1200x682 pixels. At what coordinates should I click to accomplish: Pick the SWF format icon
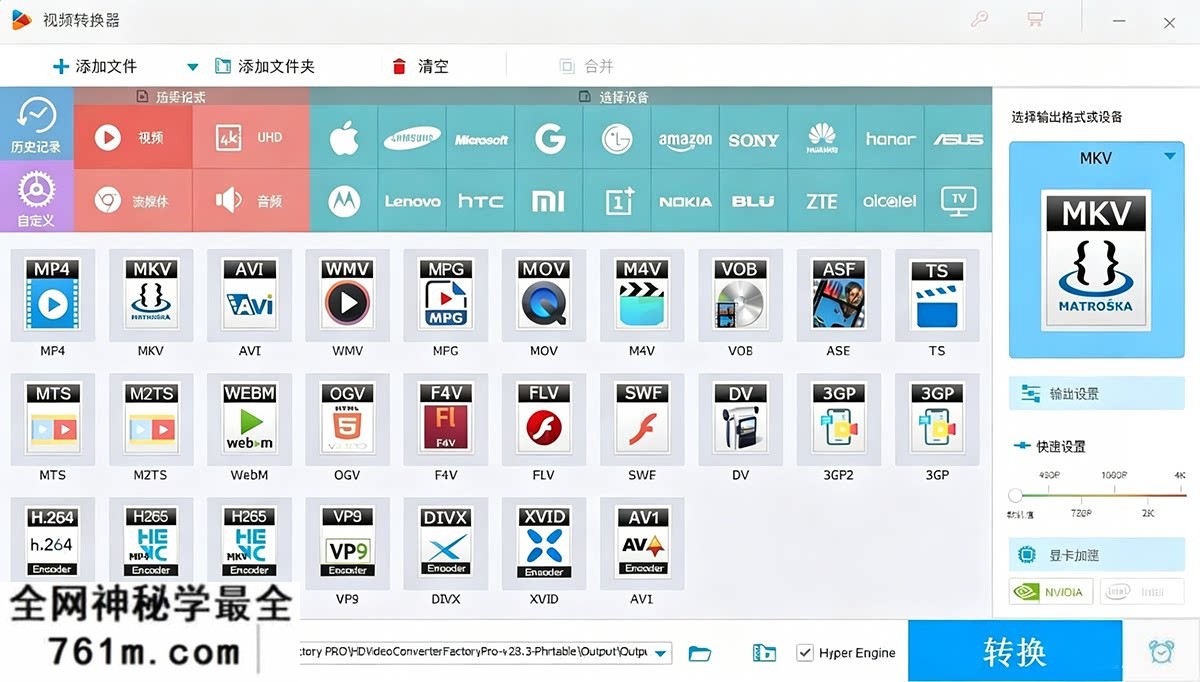point(641,418)
